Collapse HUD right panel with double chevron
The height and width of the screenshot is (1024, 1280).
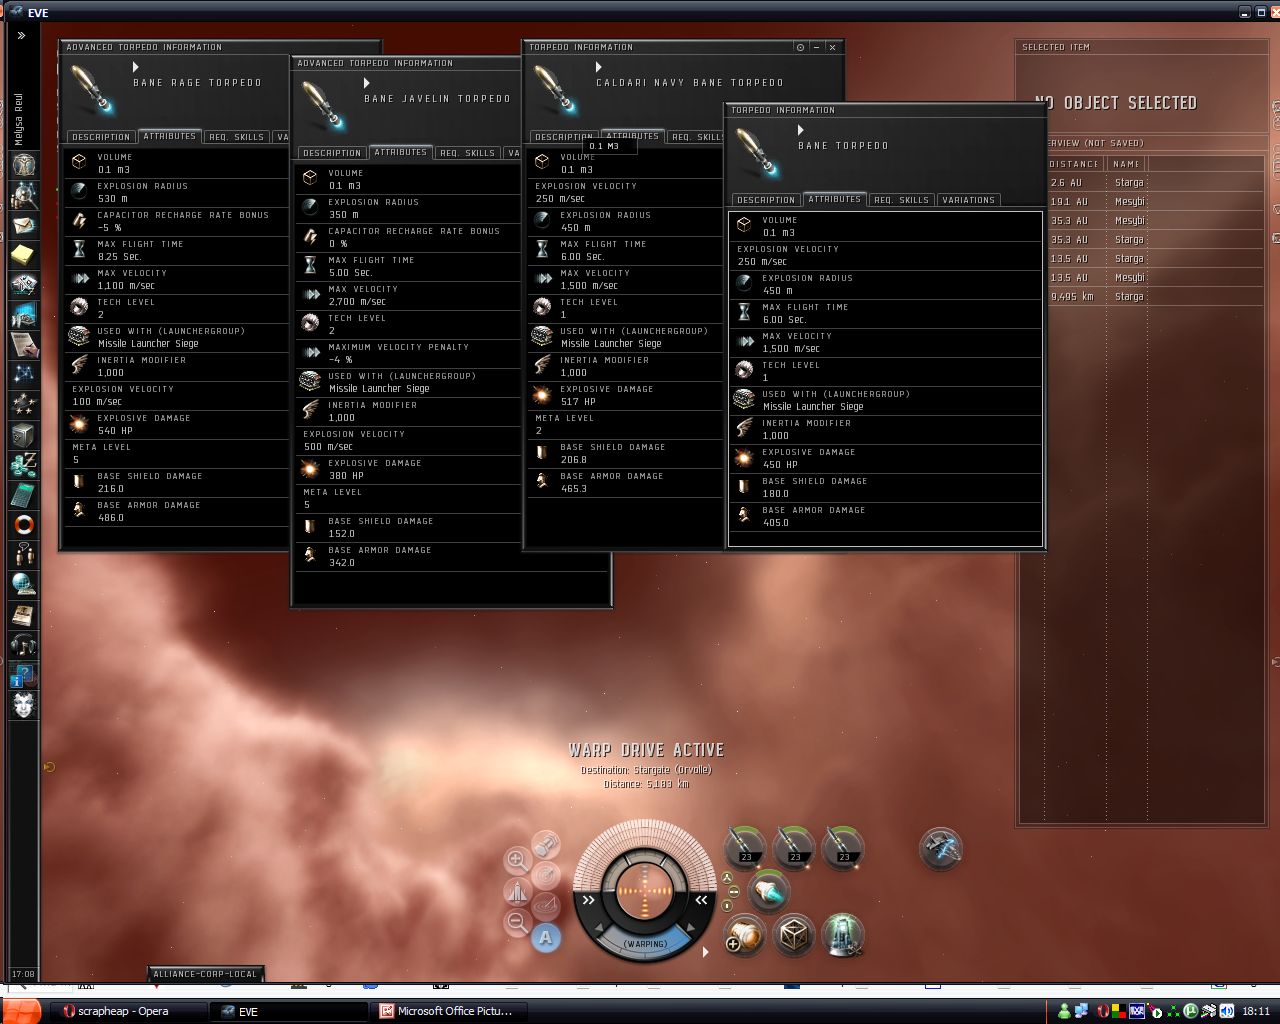click(x=702, y=901)
